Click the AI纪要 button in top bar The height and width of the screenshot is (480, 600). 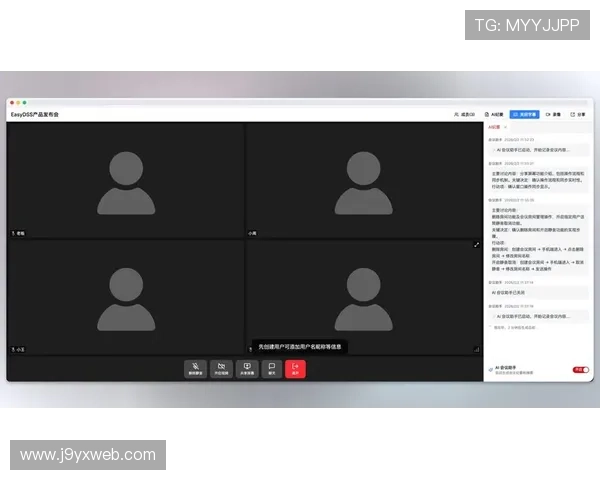tap(496, 115)
